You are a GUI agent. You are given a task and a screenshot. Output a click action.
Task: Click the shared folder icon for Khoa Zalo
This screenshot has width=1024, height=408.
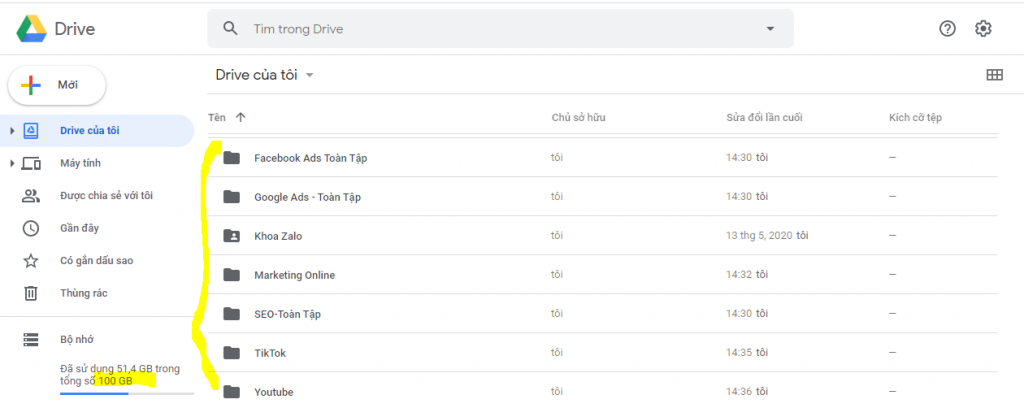point(231,236)
